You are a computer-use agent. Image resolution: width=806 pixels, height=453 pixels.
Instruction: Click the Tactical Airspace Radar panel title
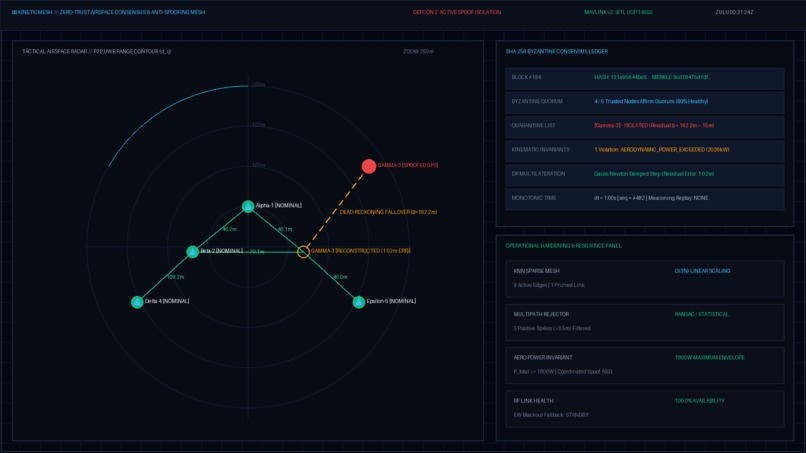[97, 51]
